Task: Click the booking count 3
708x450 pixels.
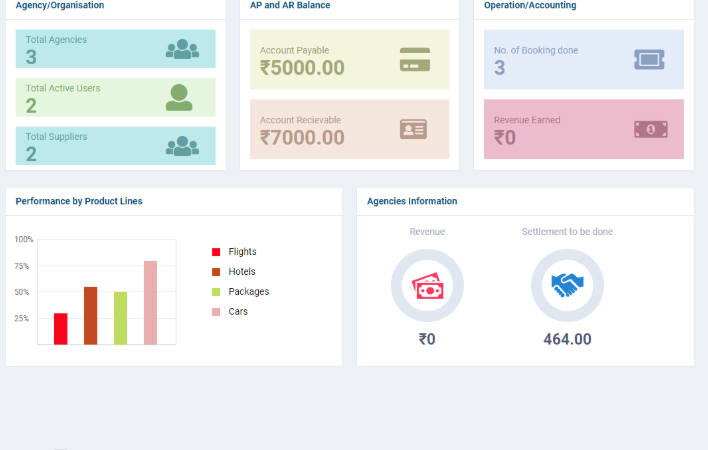Action: 499,68
